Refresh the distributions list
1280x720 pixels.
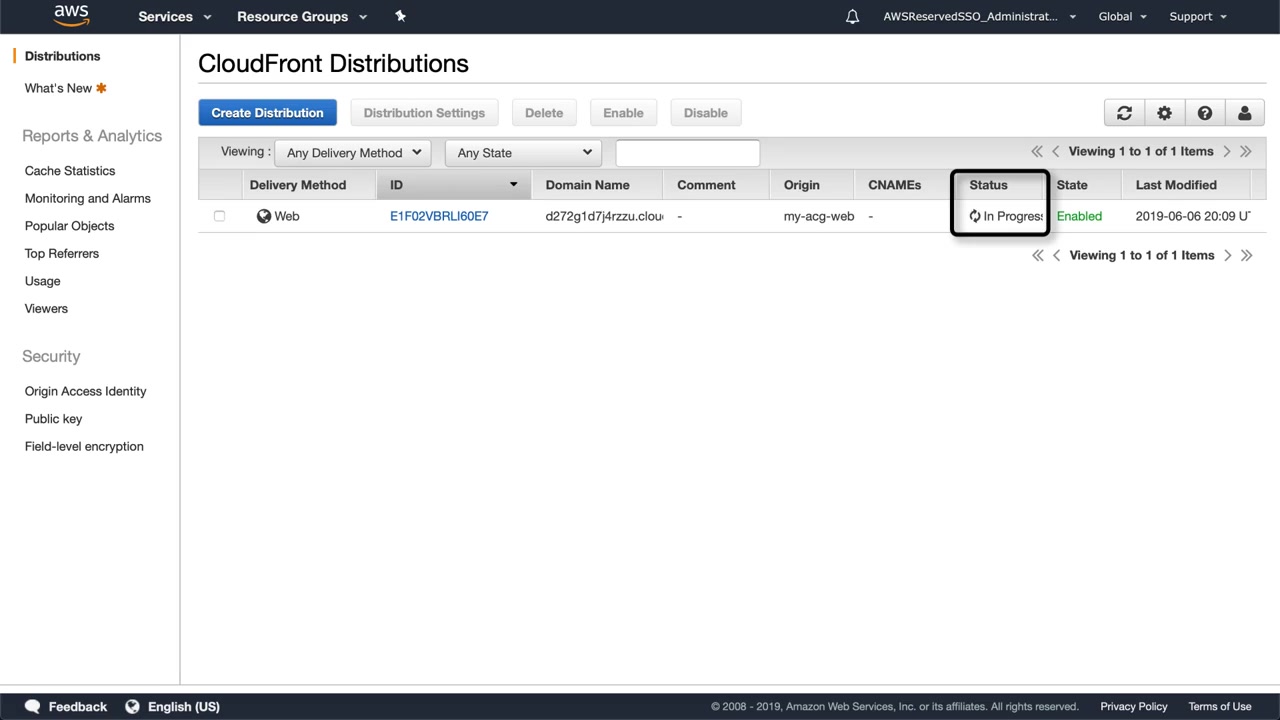(x=1124, y=113)
